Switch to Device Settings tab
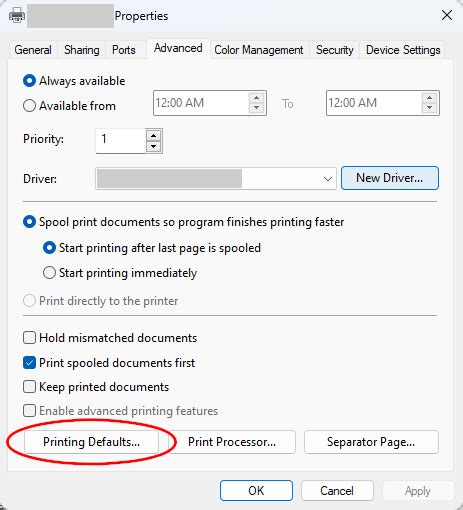 [x=403, y=50]
